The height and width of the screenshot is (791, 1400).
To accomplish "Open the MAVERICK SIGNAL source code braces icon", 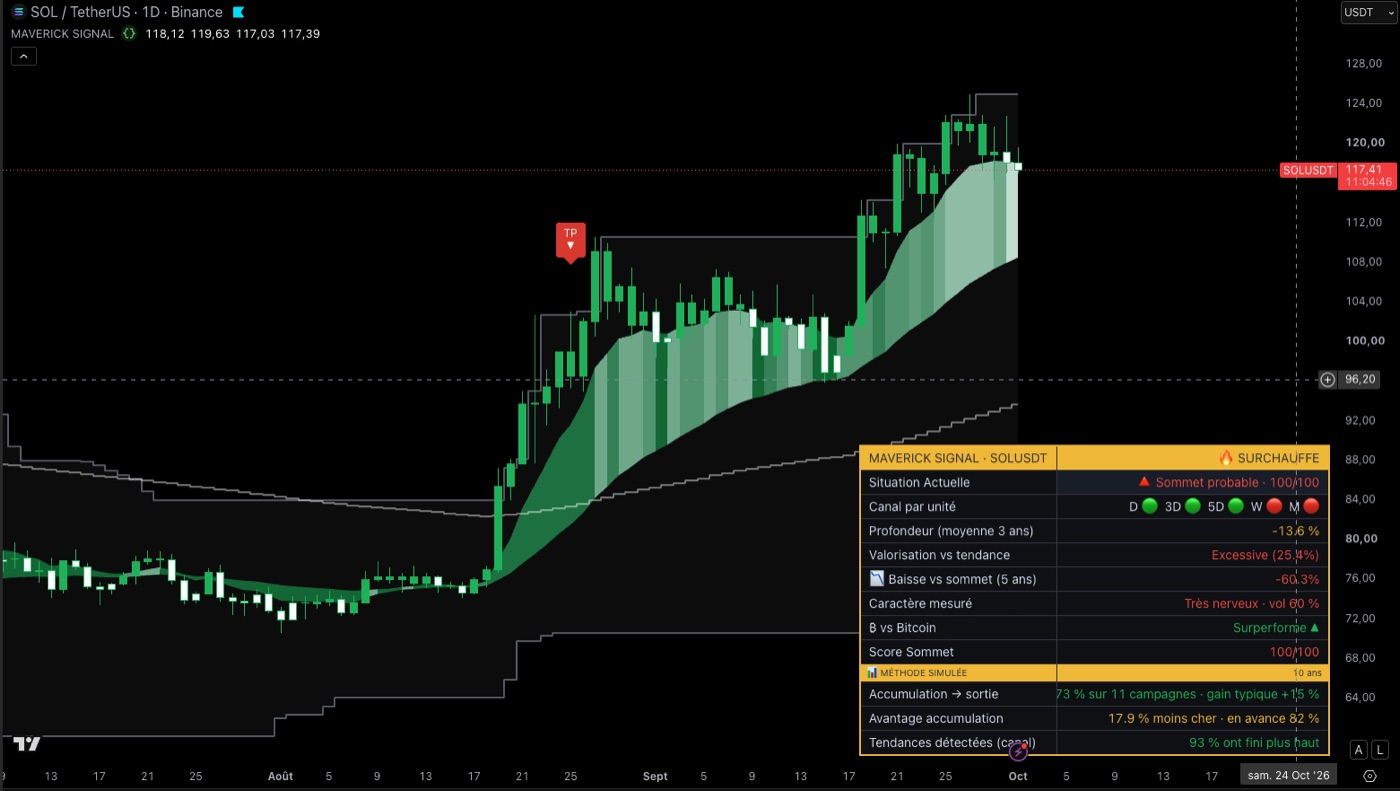I will click(129, 33).
